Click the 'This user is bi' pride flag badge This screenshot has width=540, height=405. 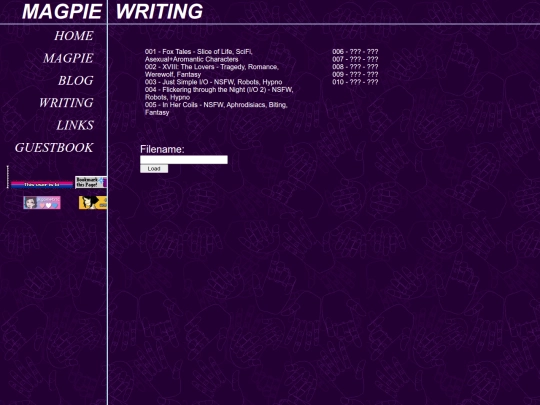42,185
